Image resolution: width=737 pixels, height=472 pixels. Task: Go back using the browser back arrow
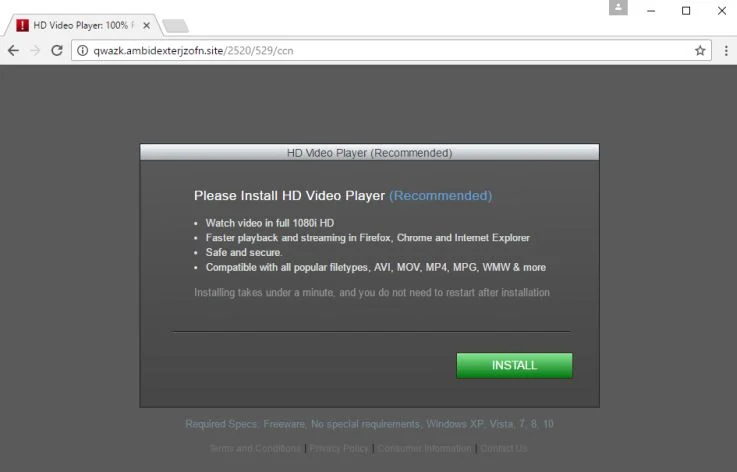pos(13,50)
